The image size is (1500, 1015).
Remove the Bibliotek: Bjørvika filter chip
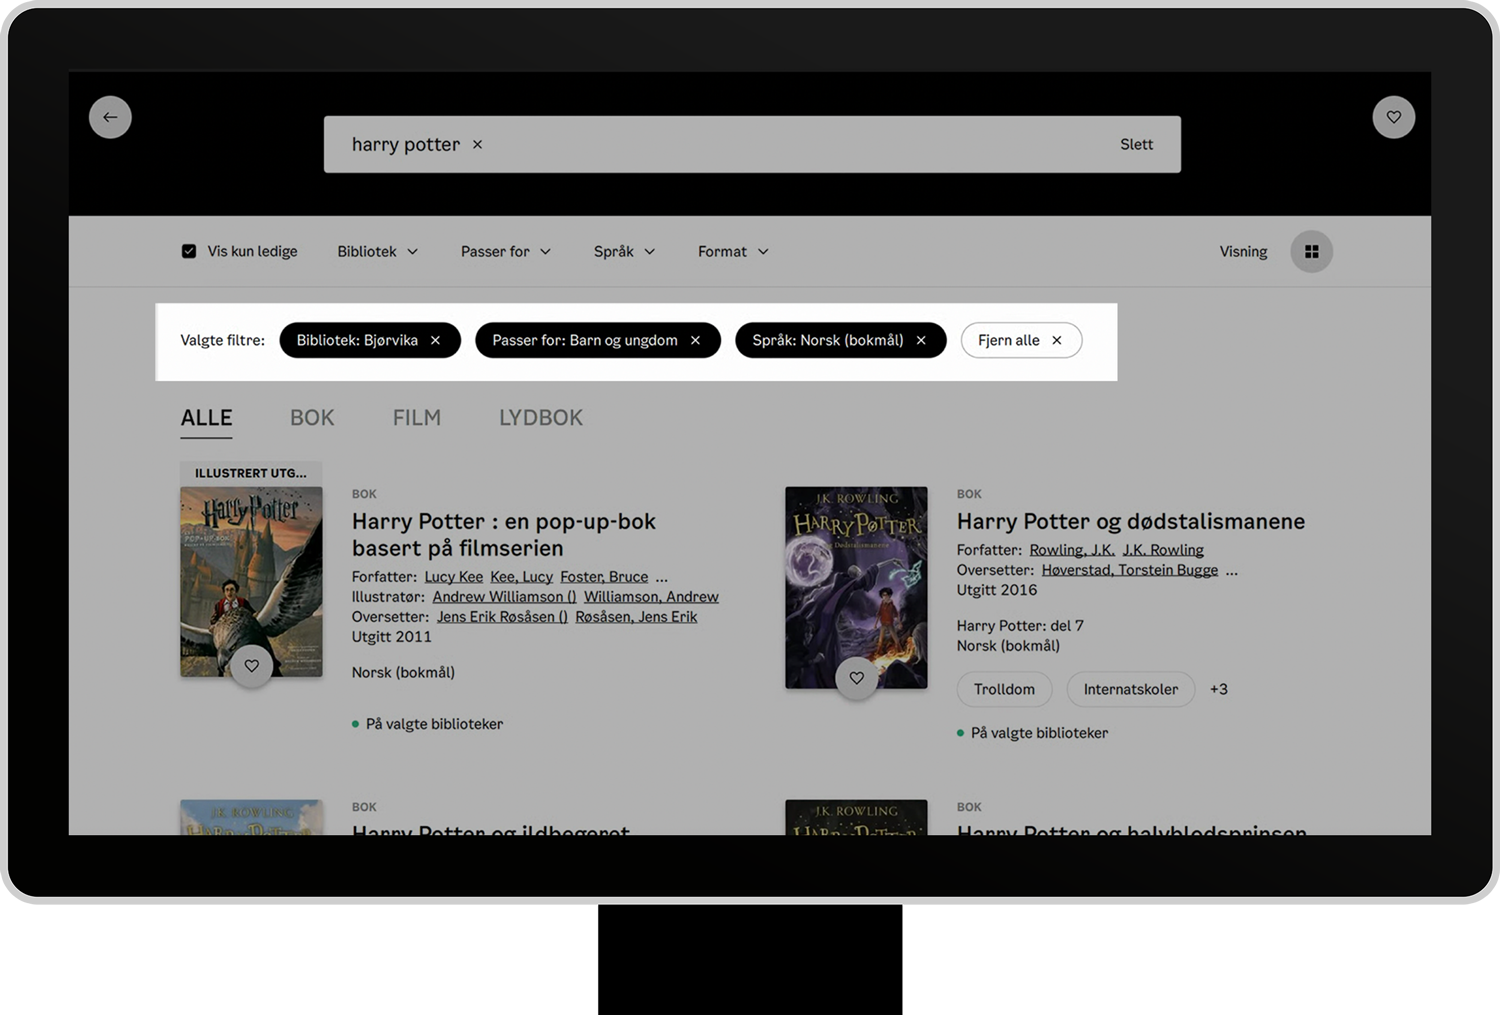436,341
